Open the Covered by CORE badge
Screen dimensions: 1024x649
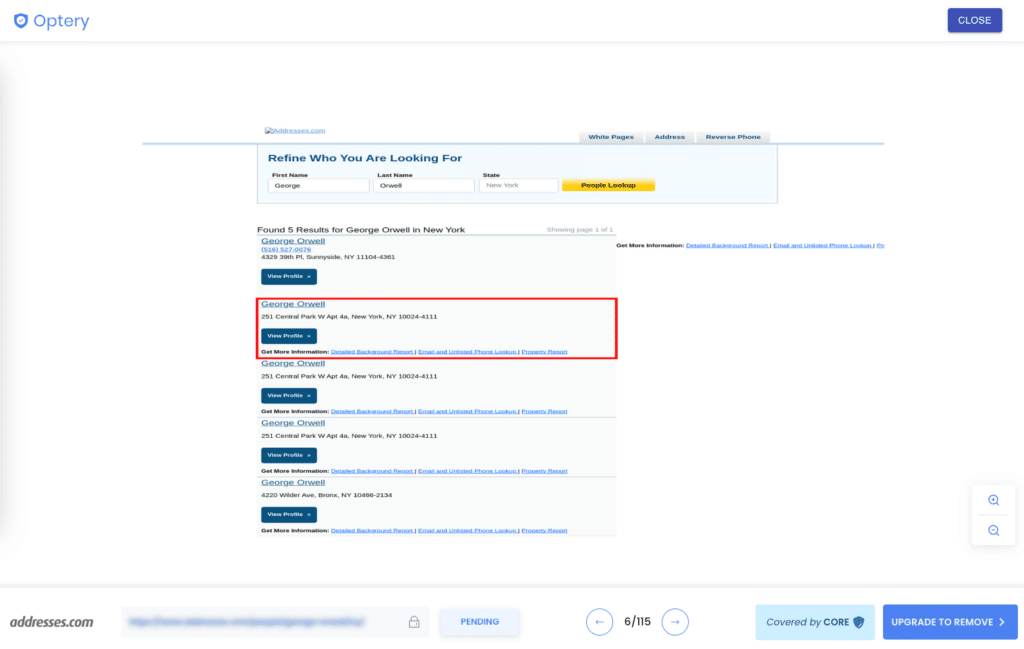[814, 622]
